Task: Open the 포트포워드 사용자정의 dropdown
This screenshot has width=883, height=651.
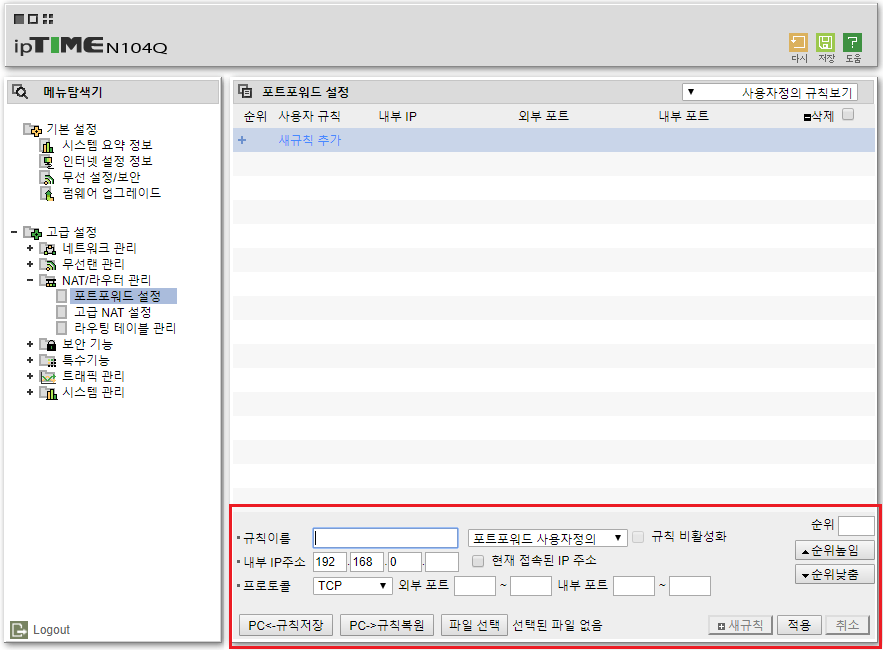Action: (547, 538)
